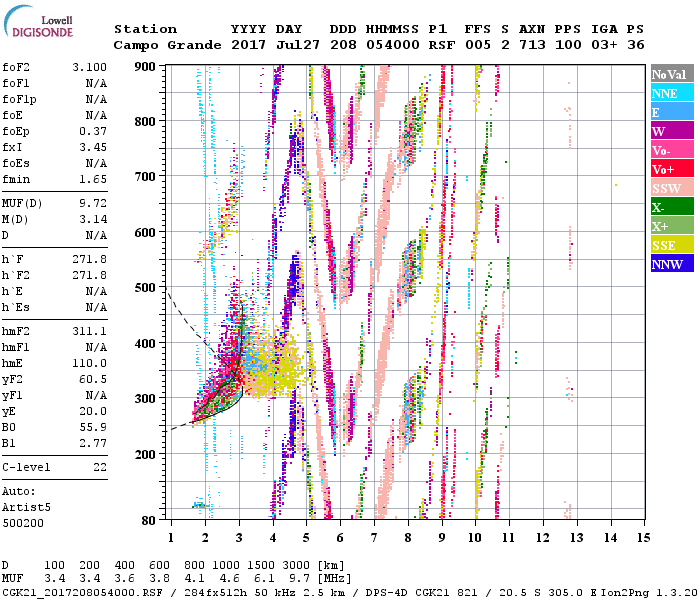700x600 pixels.
Task: Click the cyan NNE legend entry
Action: pos(671,93)
